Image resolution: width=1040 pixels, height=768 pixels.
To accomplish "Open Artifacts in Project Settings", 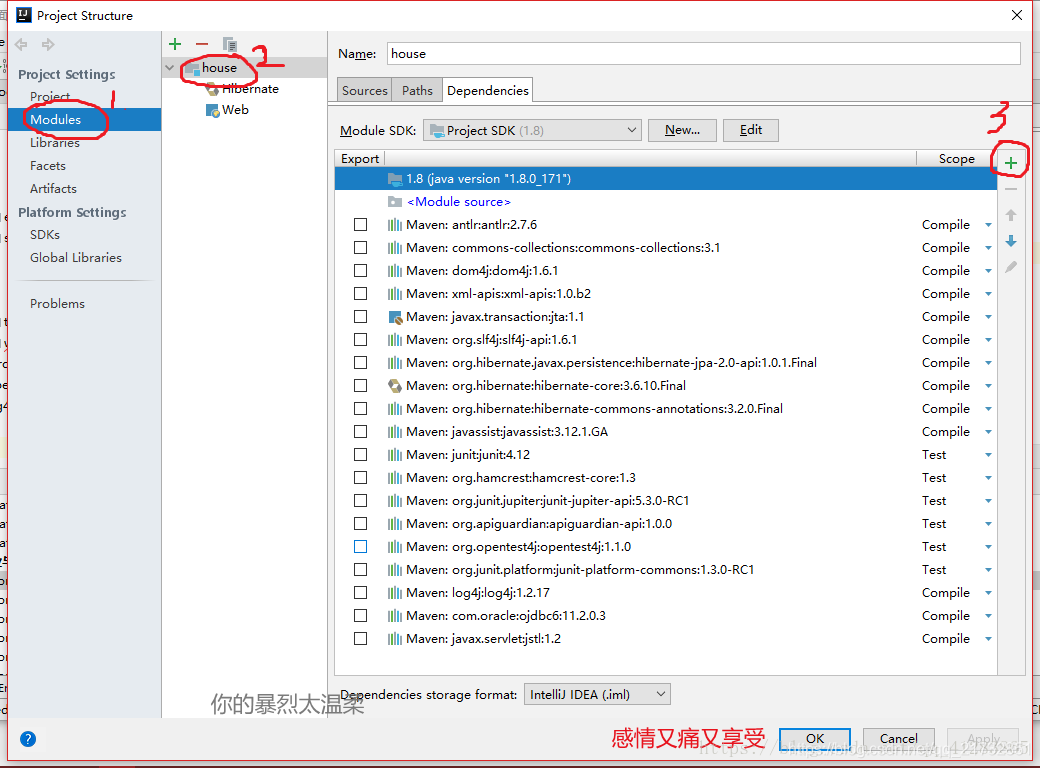I will click(x=53, y=188).
